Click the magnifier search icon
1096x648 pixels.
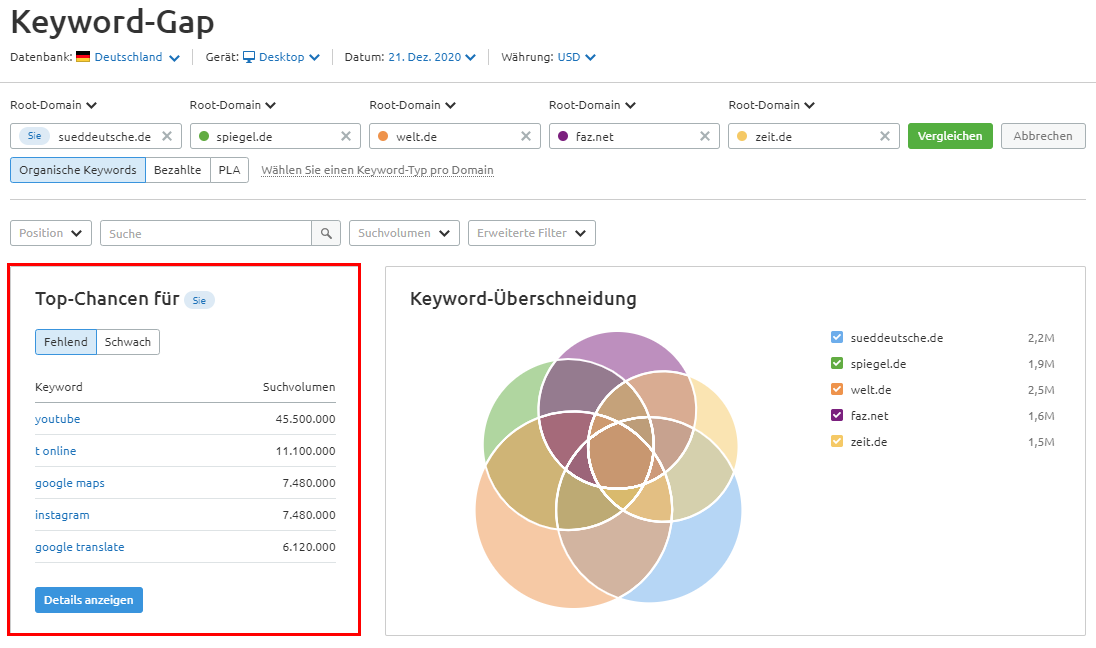tap(326, 233)
